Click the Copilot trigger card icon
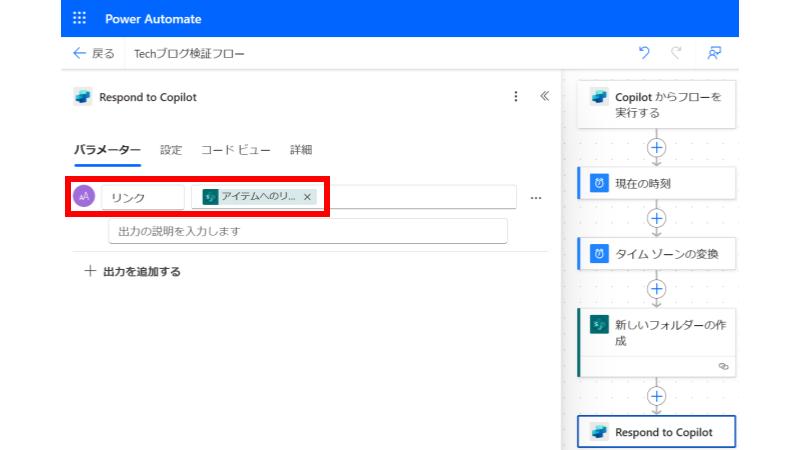The image size is (800, 450). click(x=598, y=96)
